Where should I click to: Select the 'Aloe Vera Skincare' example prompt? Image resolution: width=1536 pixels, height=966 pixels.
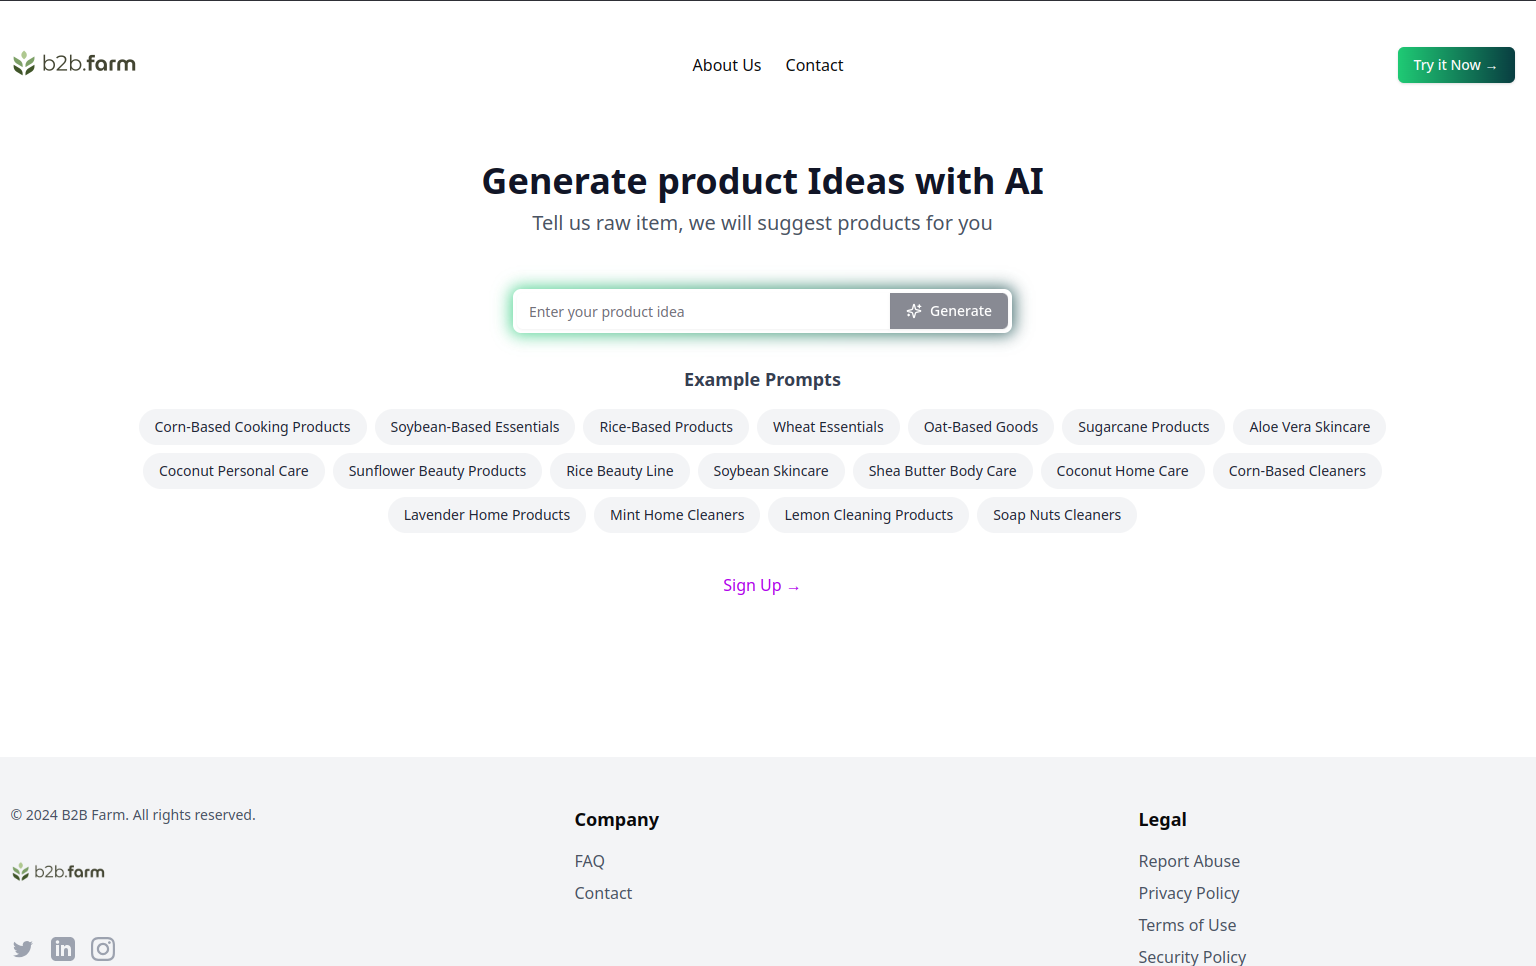[1309, 427]
